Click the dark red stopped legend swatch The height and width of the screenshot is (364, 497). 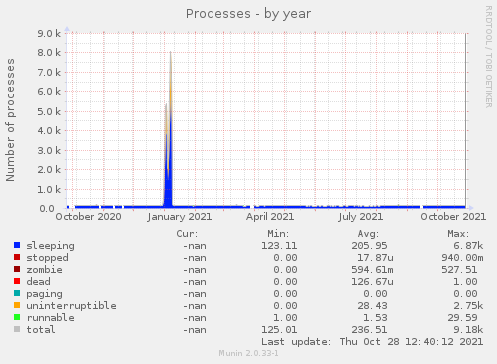[x=17, y=257]
